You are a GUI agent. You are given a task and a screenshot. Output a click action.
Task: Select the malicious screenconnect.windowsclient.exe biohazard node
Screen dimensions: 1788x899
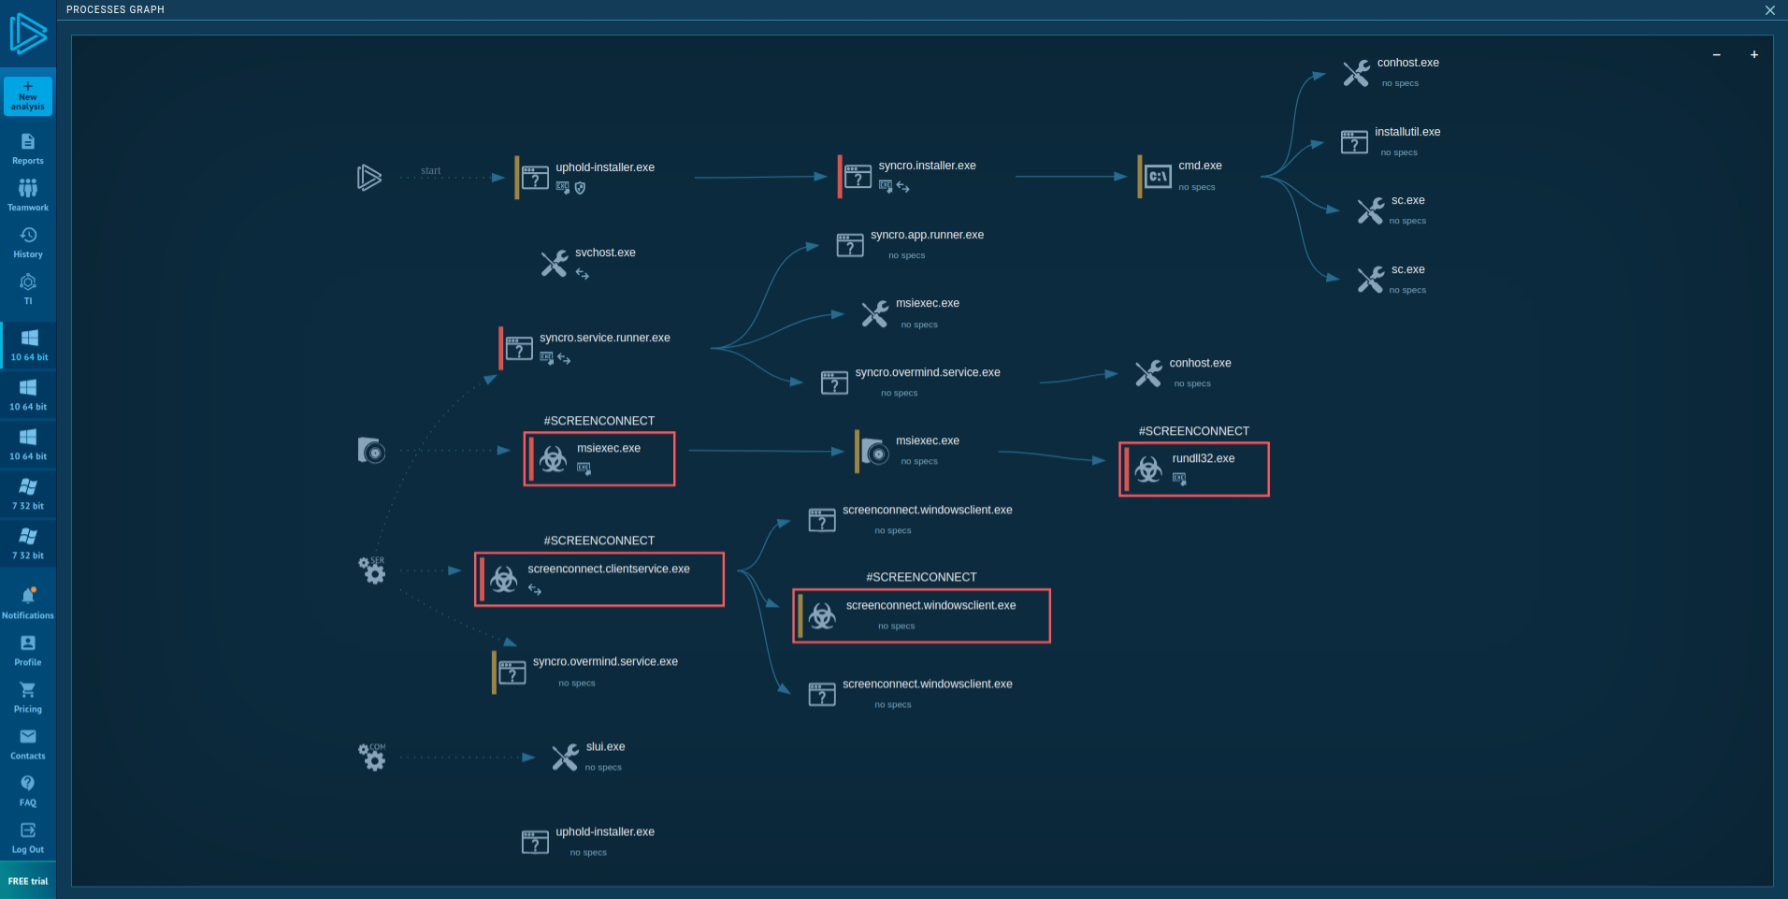[921, 615]
